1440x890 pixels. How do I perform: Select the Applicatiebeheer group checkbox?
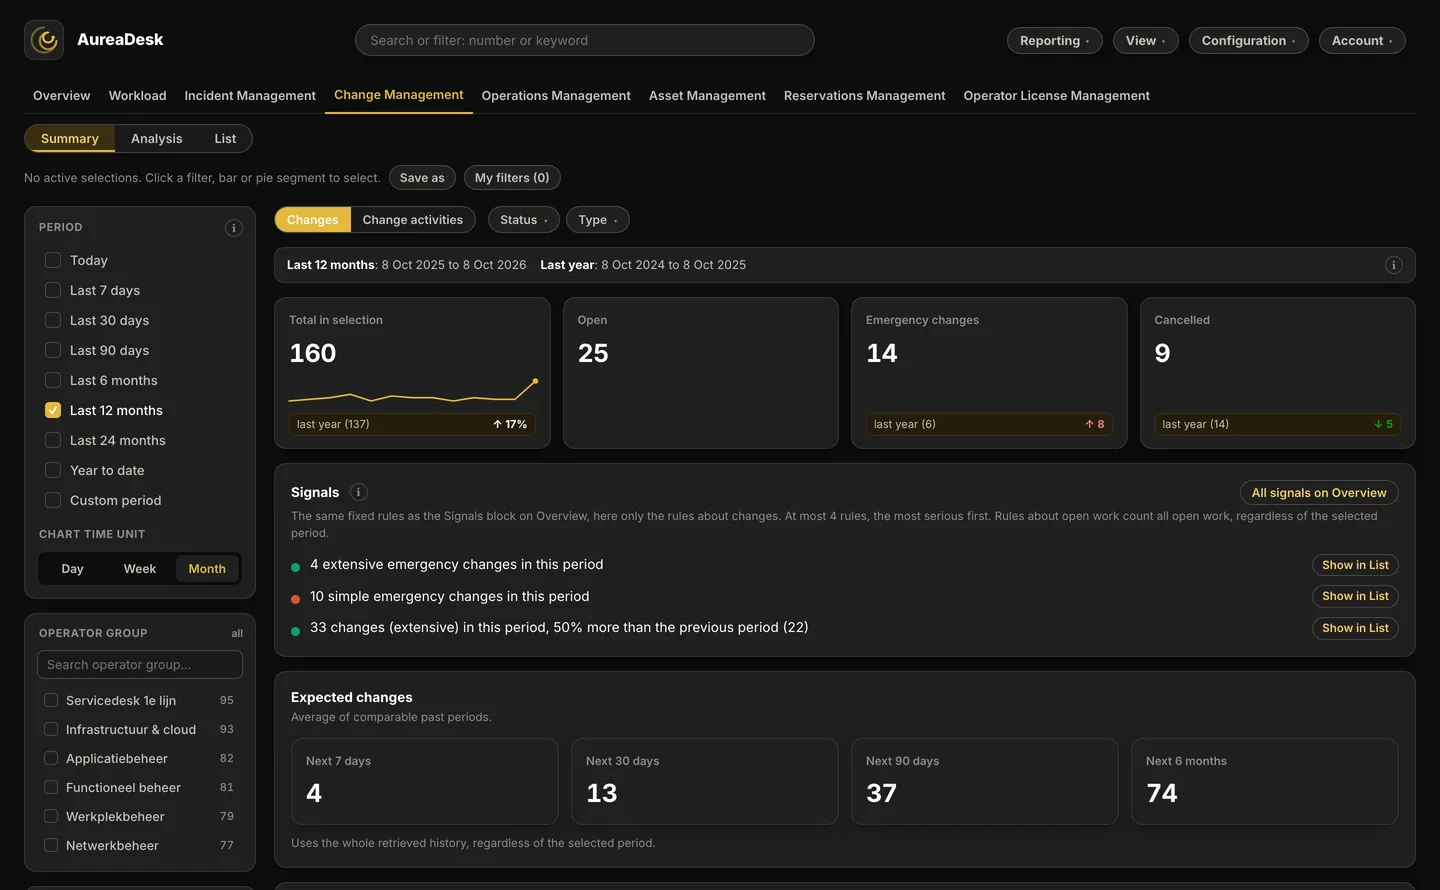point(51,758)
